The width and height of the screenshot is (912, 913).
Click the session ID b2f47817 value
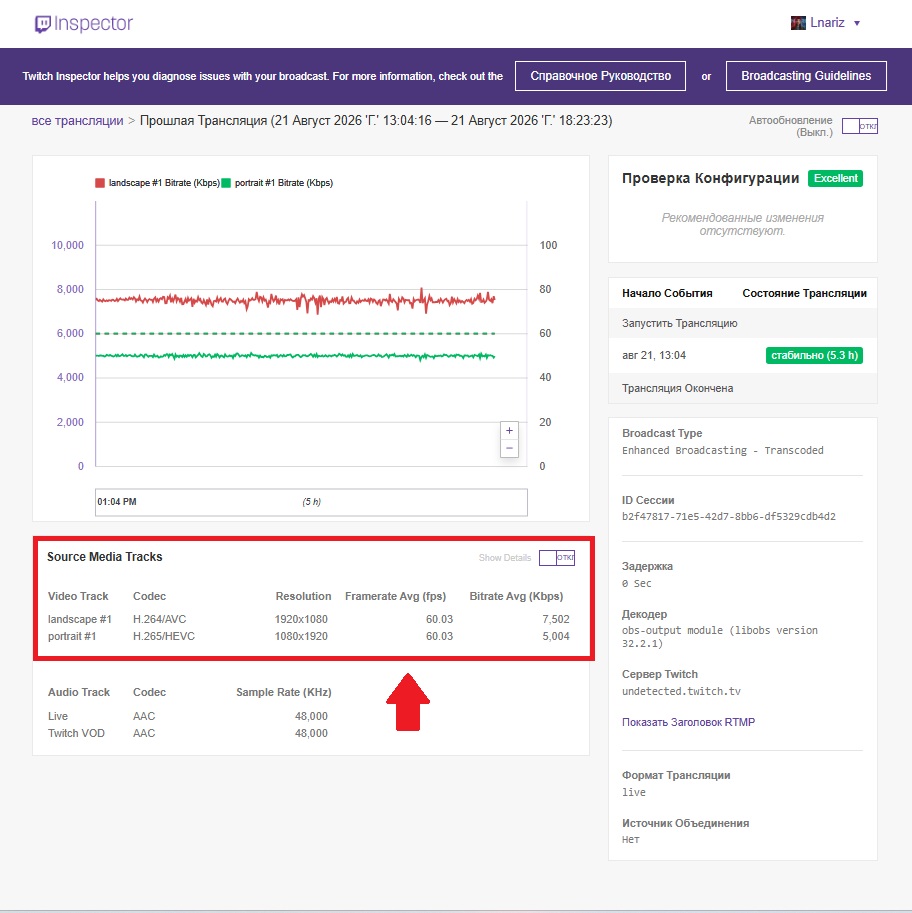coord(729,516)
